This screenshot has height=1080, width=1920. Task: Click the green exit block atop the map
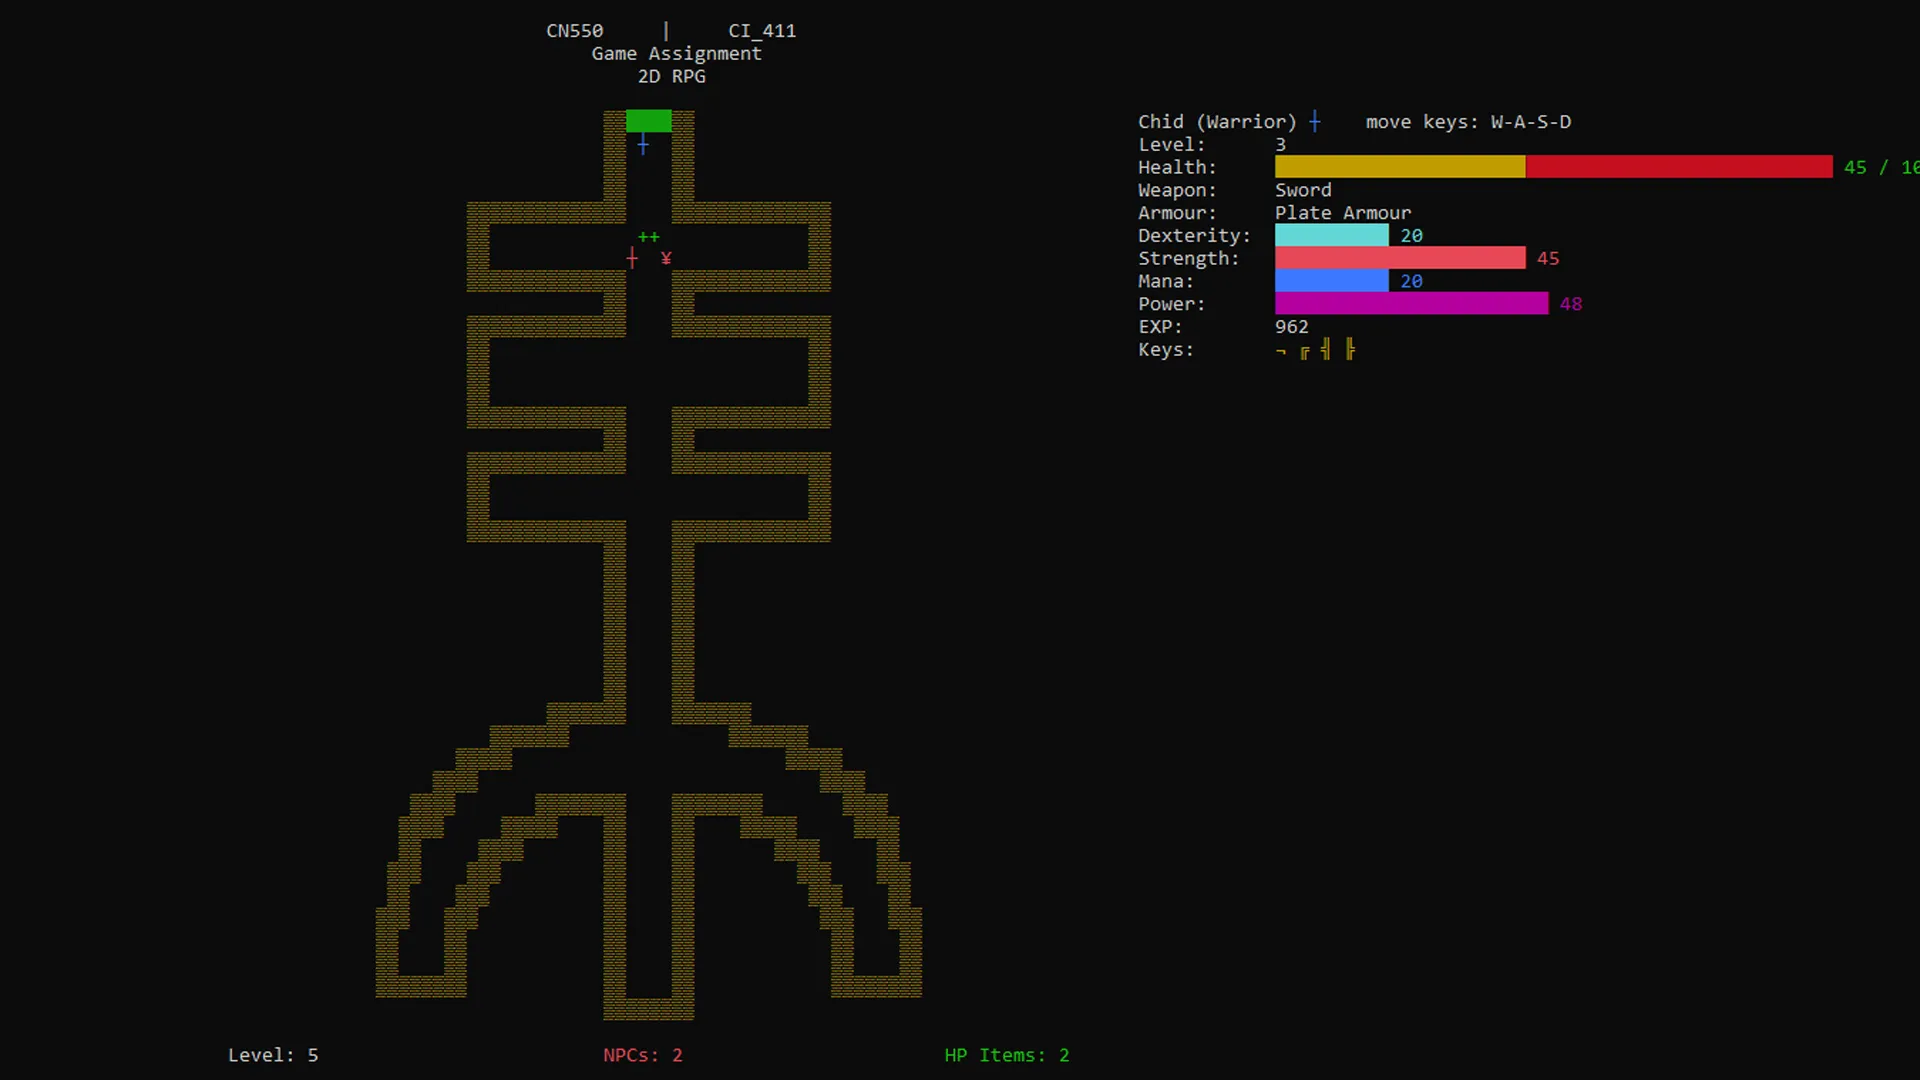[x=649, y=121]
